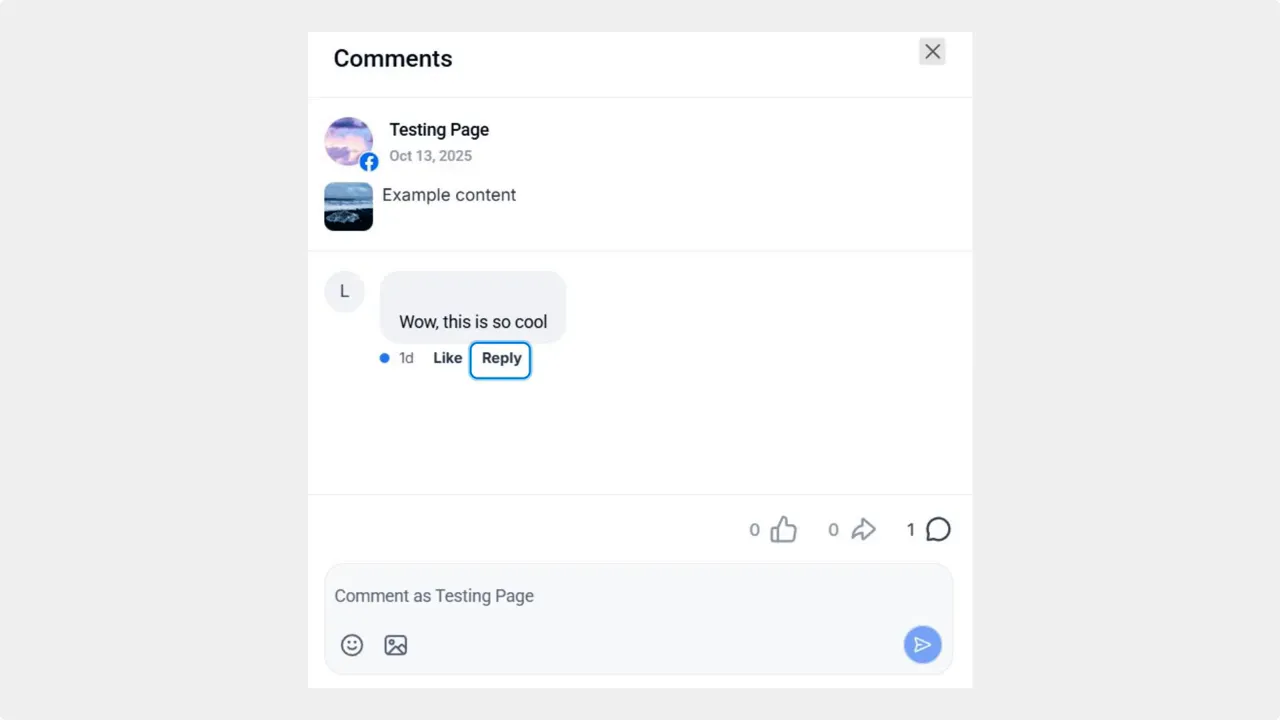Click the 'Oct 13, 2025' post date
This screenshot has width=1280, height=720.
(430, 156)
